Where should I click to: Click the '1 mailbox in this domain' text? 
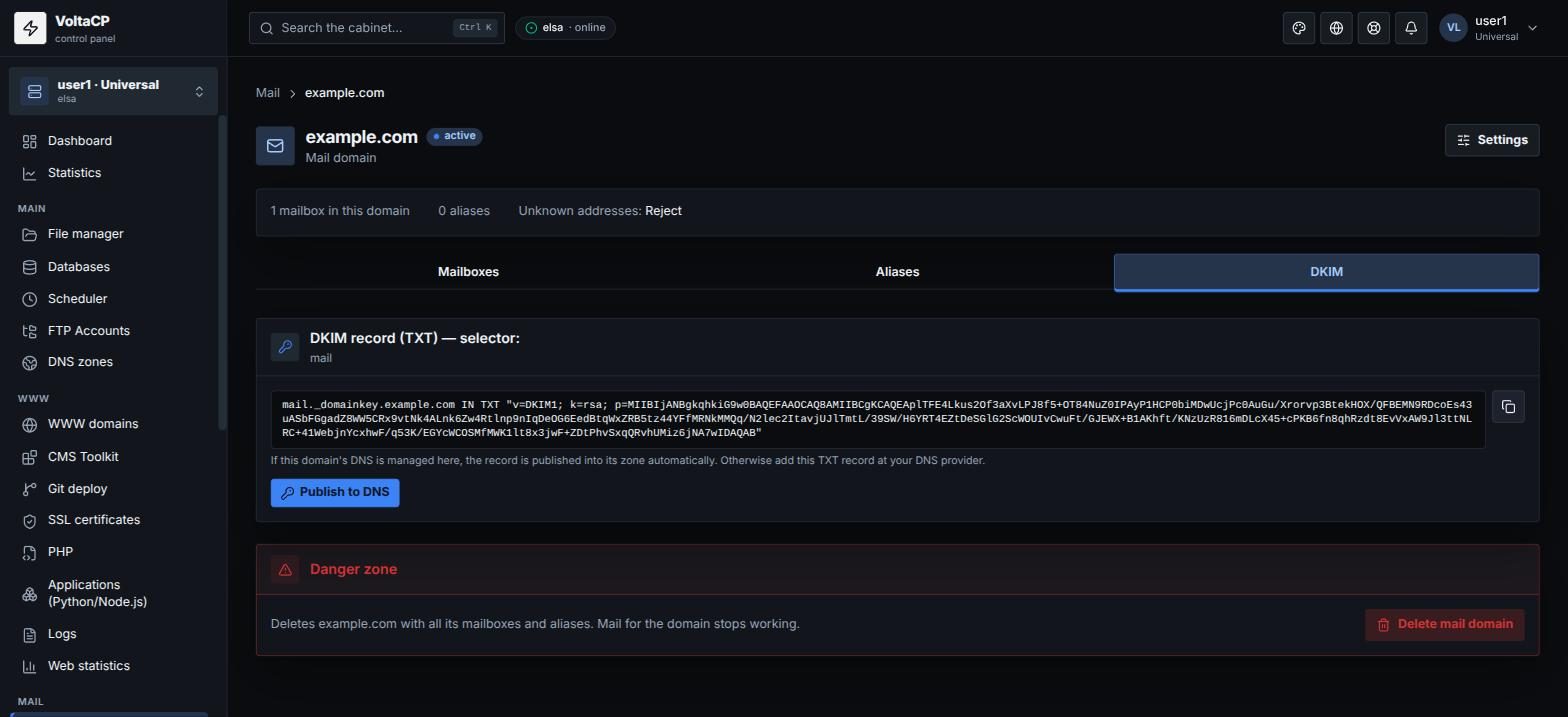[340, 211]
